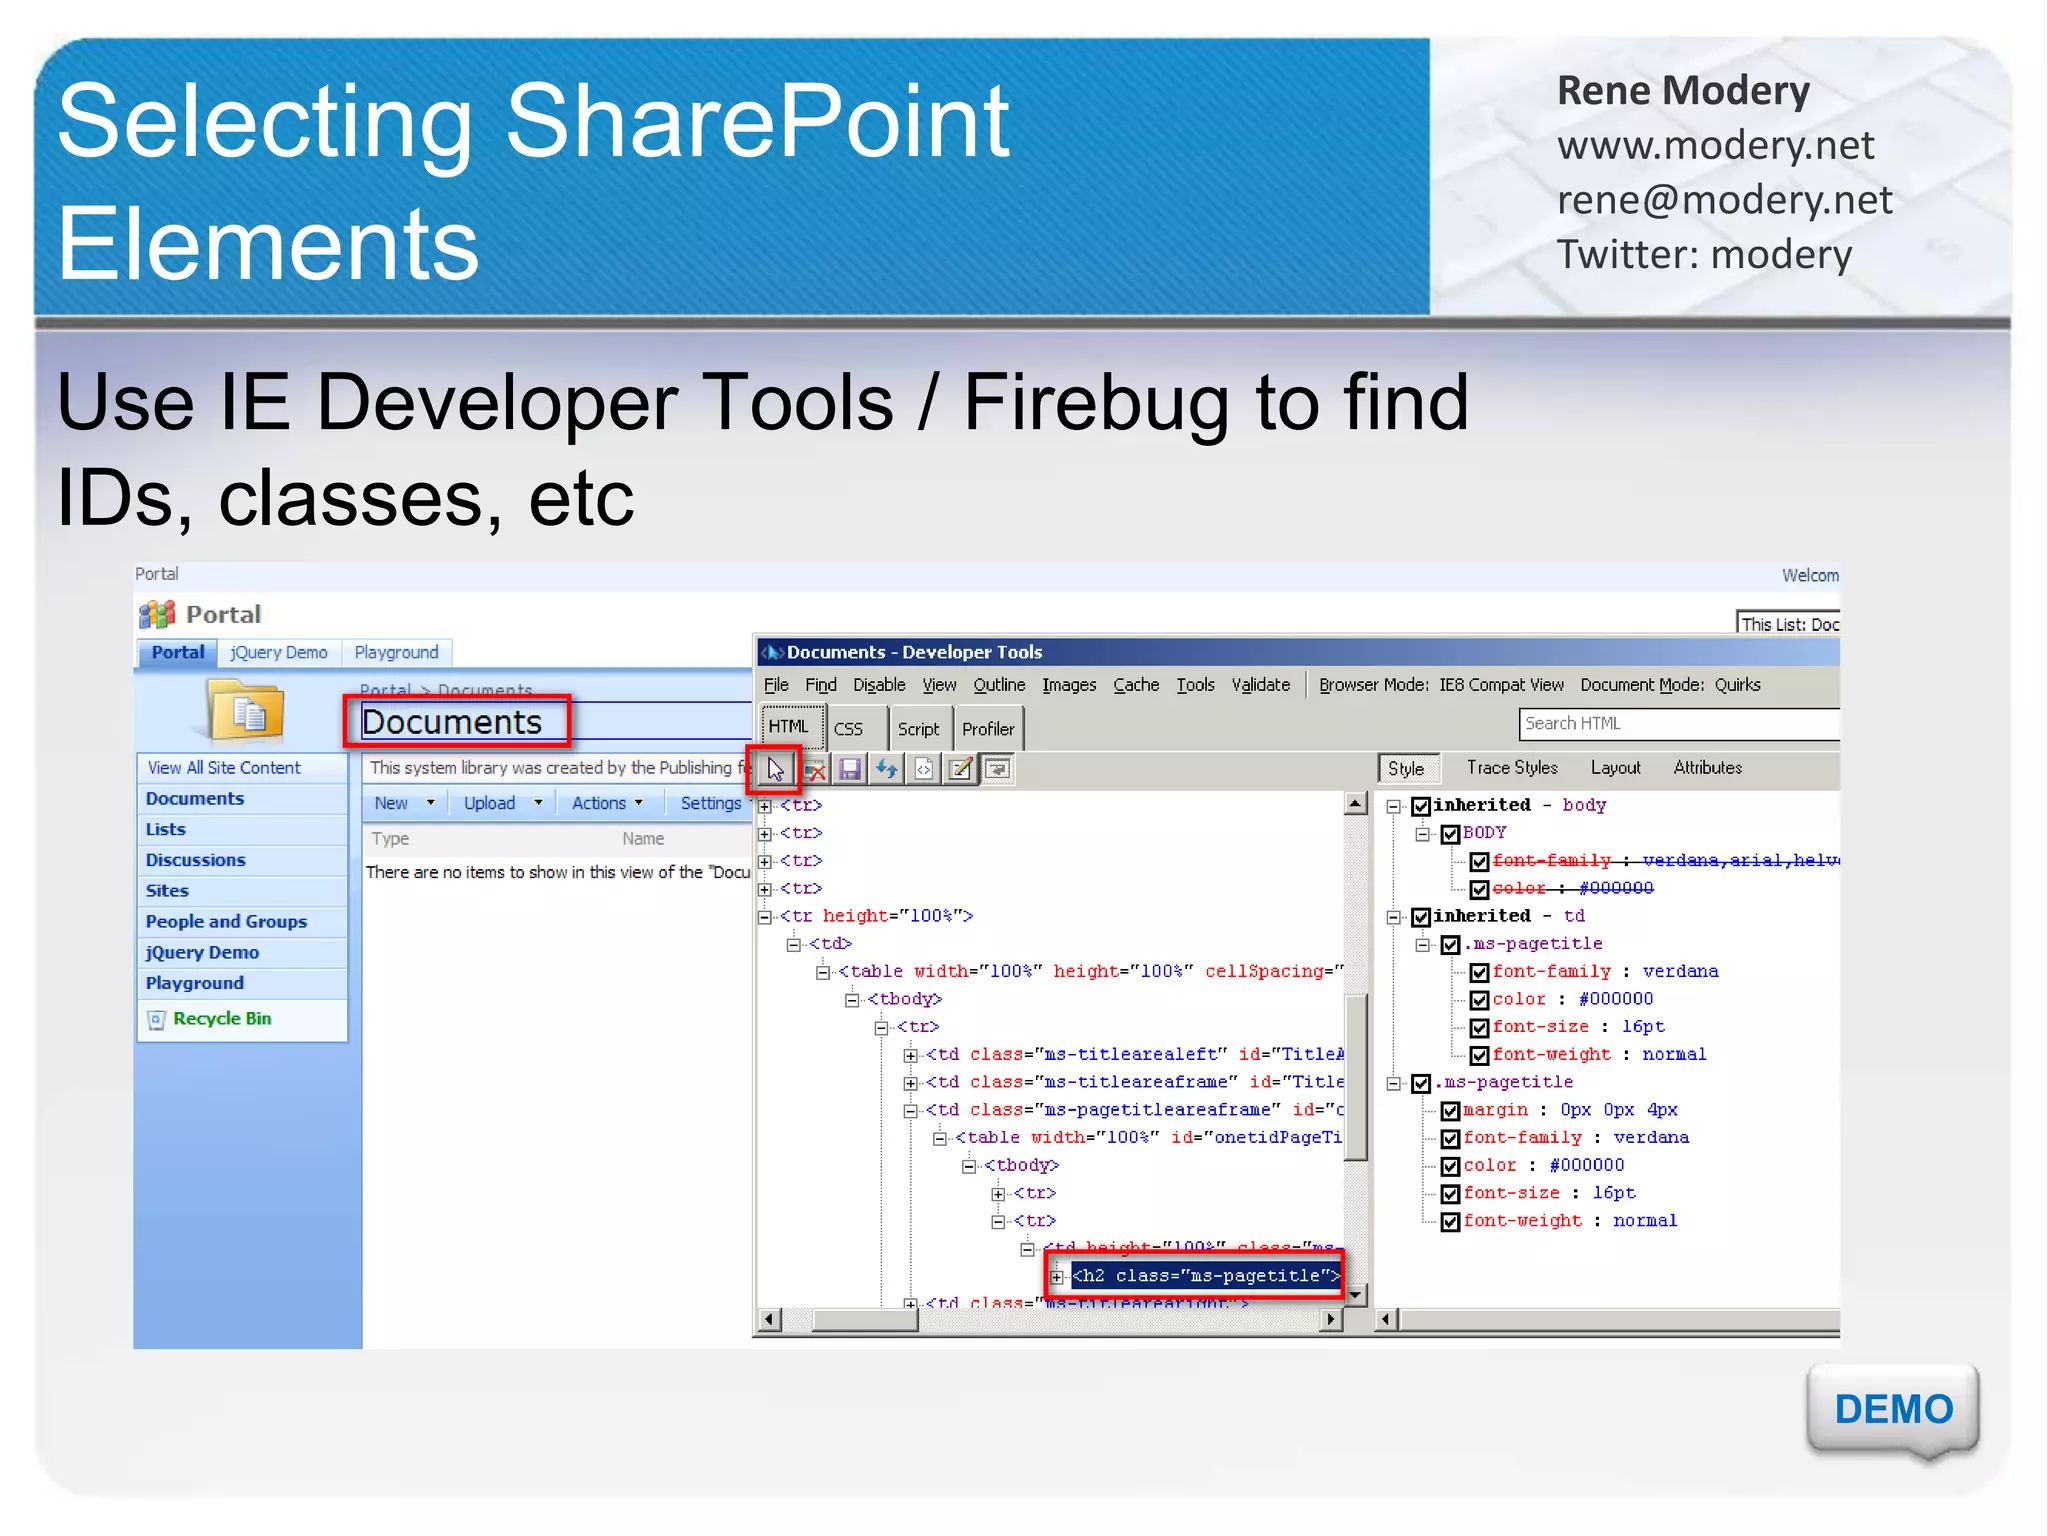Click the style pane scroll left arrow
Viewport: 2048px width, 1536px height.
[1386, 1320]
